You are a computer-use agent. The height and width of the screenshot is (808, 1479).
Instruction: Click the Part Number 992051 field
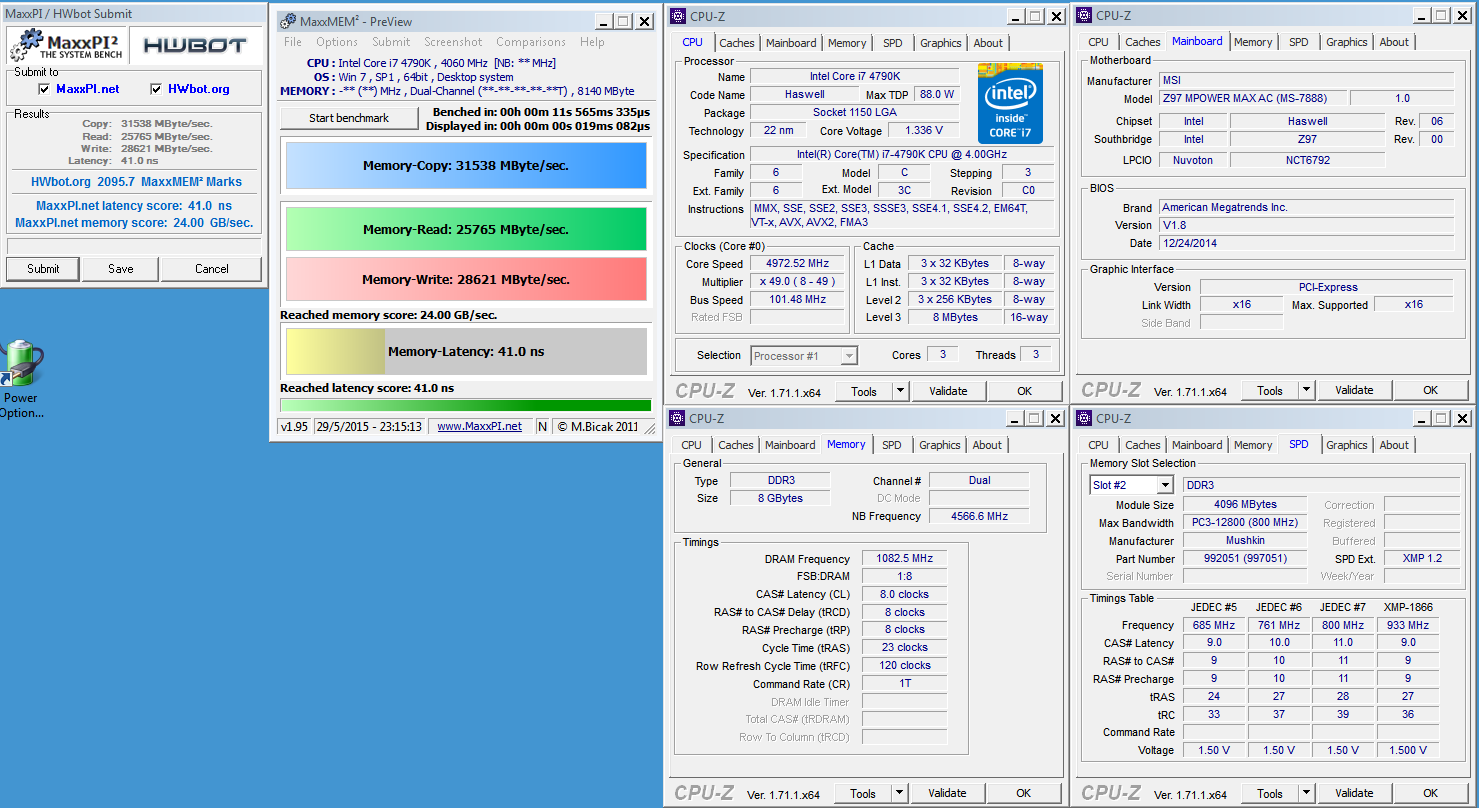click(x=1245, y=559)
